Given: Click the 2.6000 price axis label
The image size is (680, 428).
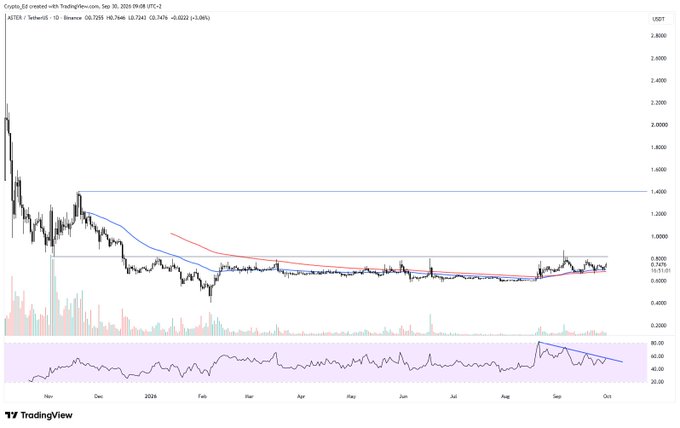Looking at the screenshot, I should tap(658, 58).
